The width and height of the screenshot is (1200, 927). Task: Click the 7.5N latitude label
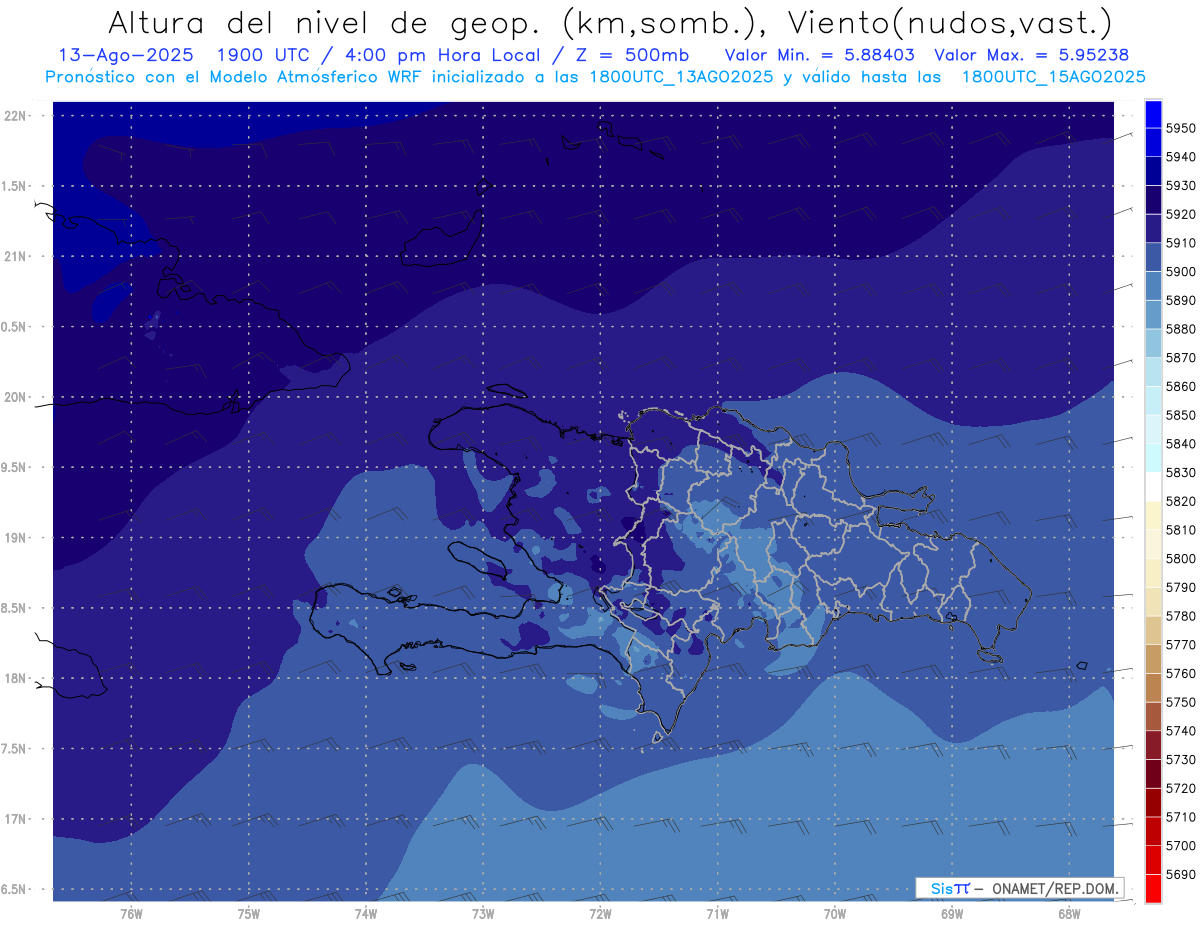click(x=15, y=749)
